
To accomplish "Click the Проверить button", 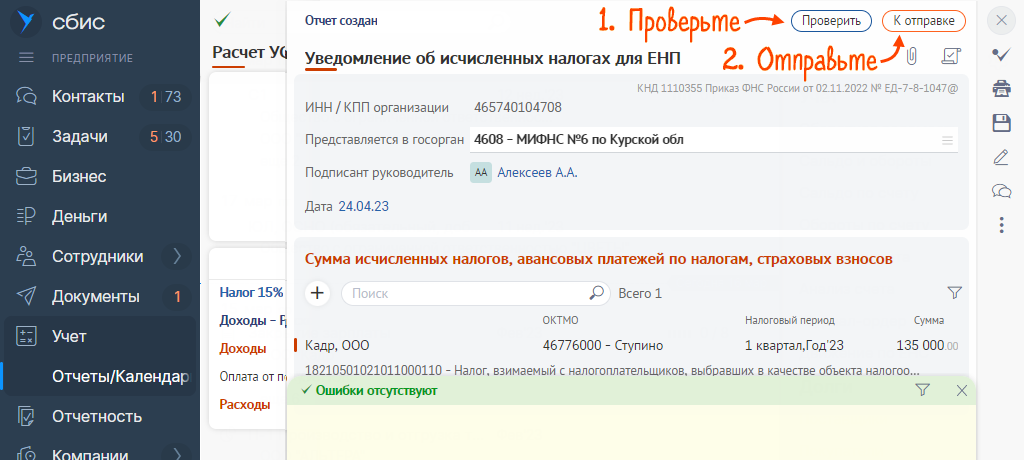I will click(x=830, y=20).
